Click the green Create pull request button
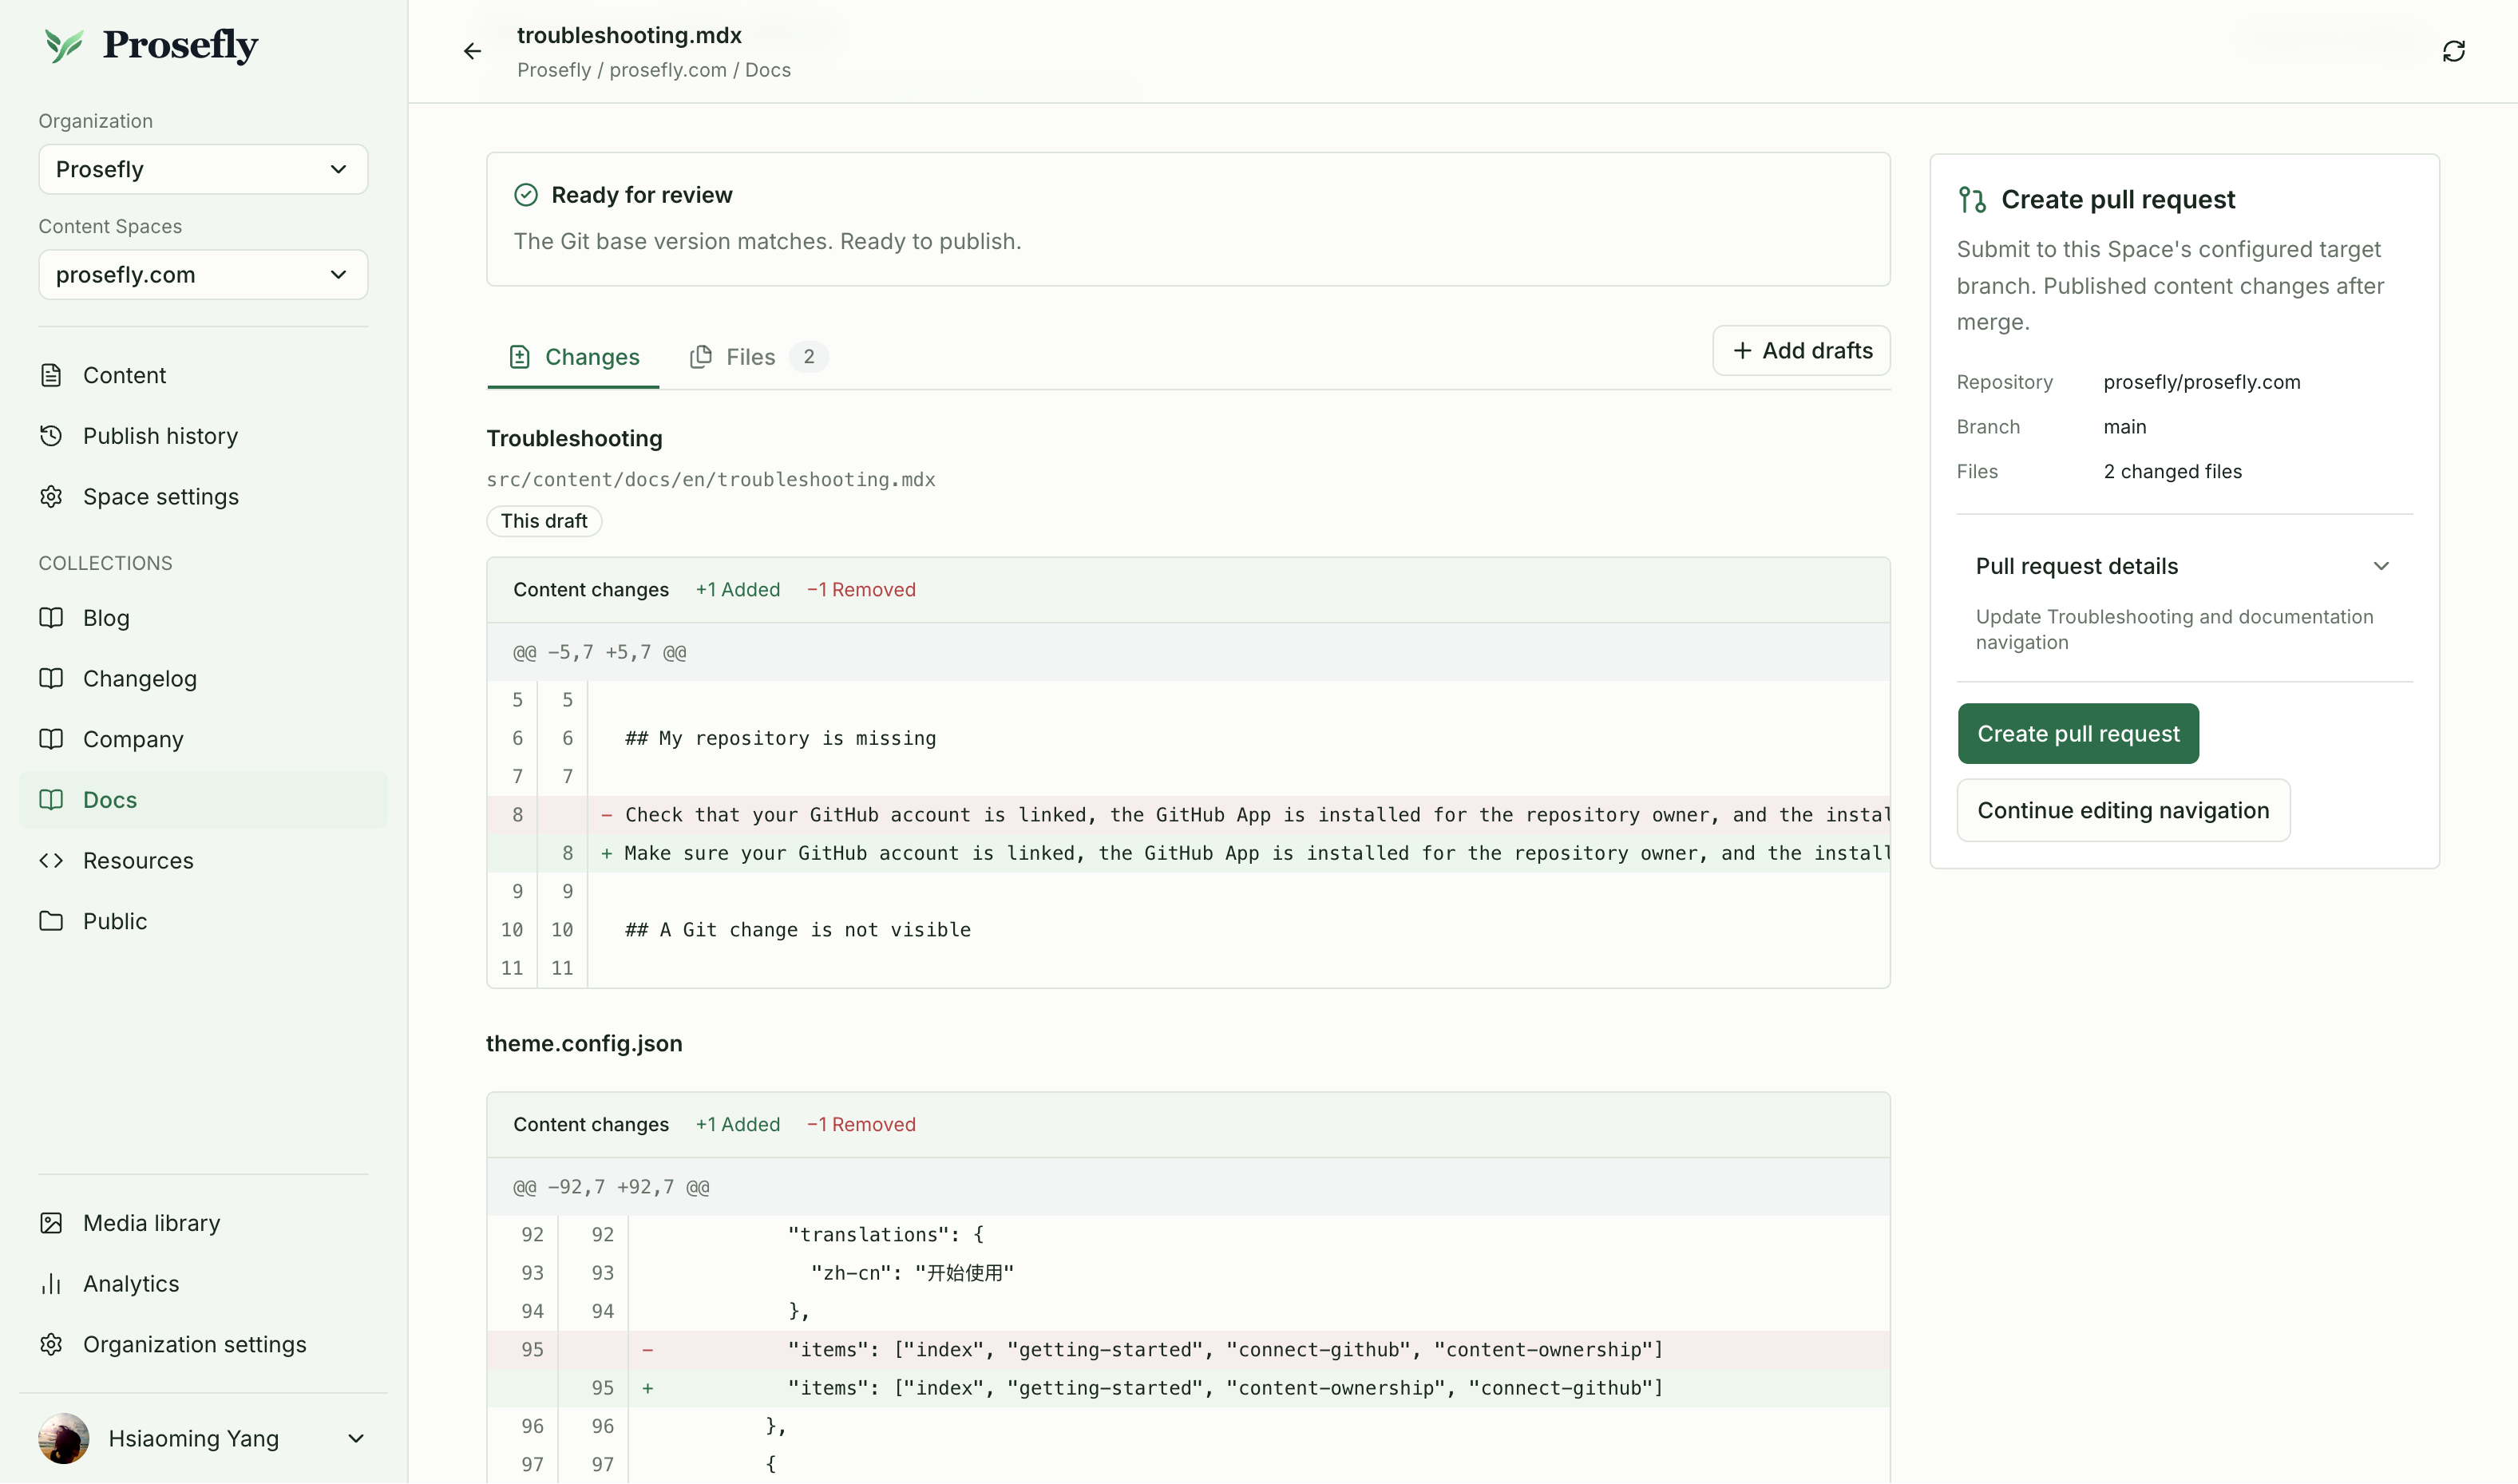The height and width of the screenshot is (1484, 2518). 2078,734
